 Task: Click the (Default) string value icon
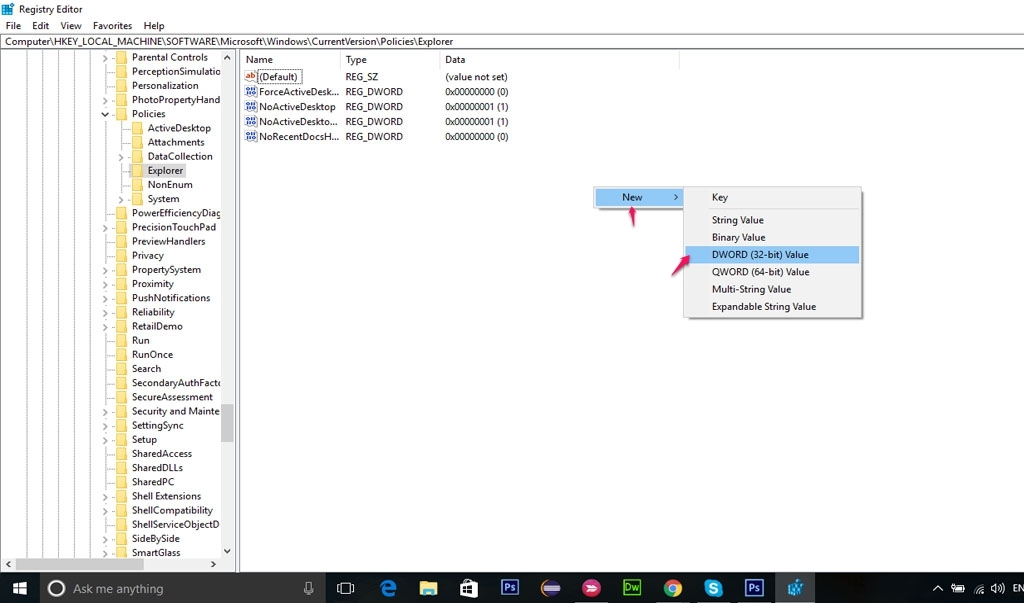pos(251,77)
